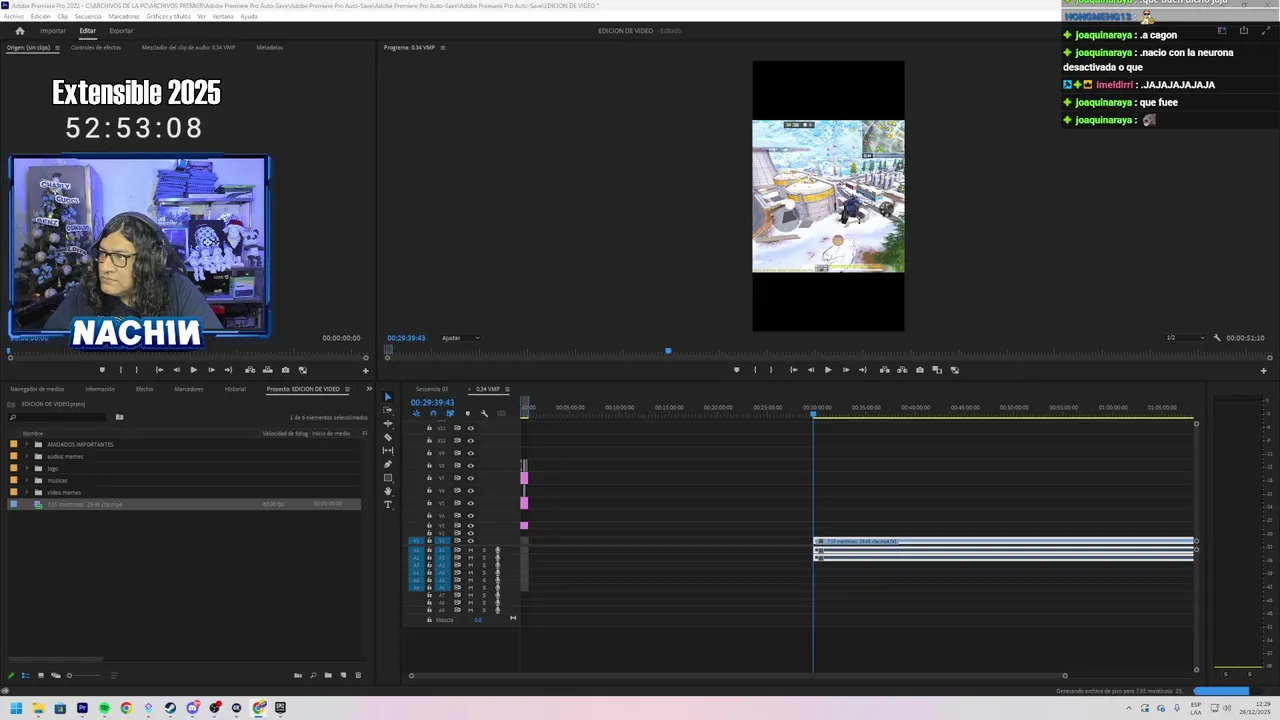Click Add Marker shield icon in timeline

tap(467, 413)
